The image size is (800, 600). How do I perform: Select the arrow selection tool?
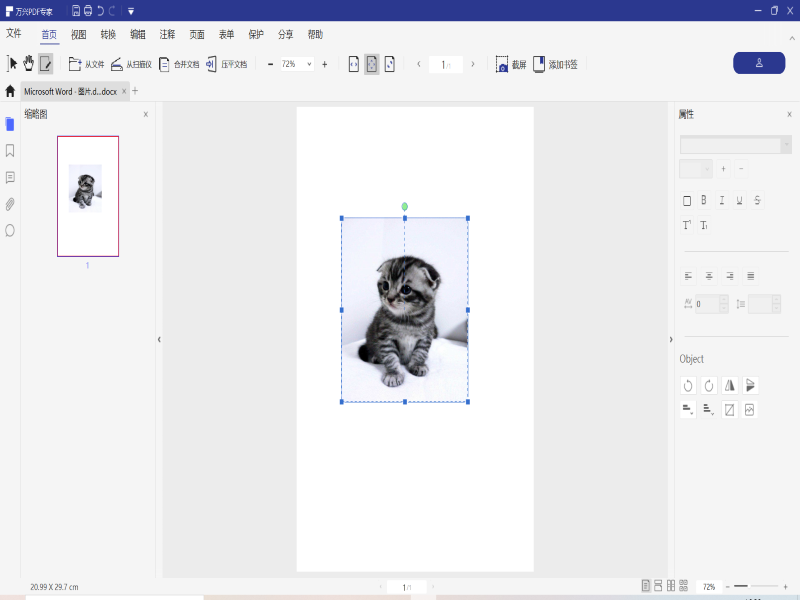point(12,64)
